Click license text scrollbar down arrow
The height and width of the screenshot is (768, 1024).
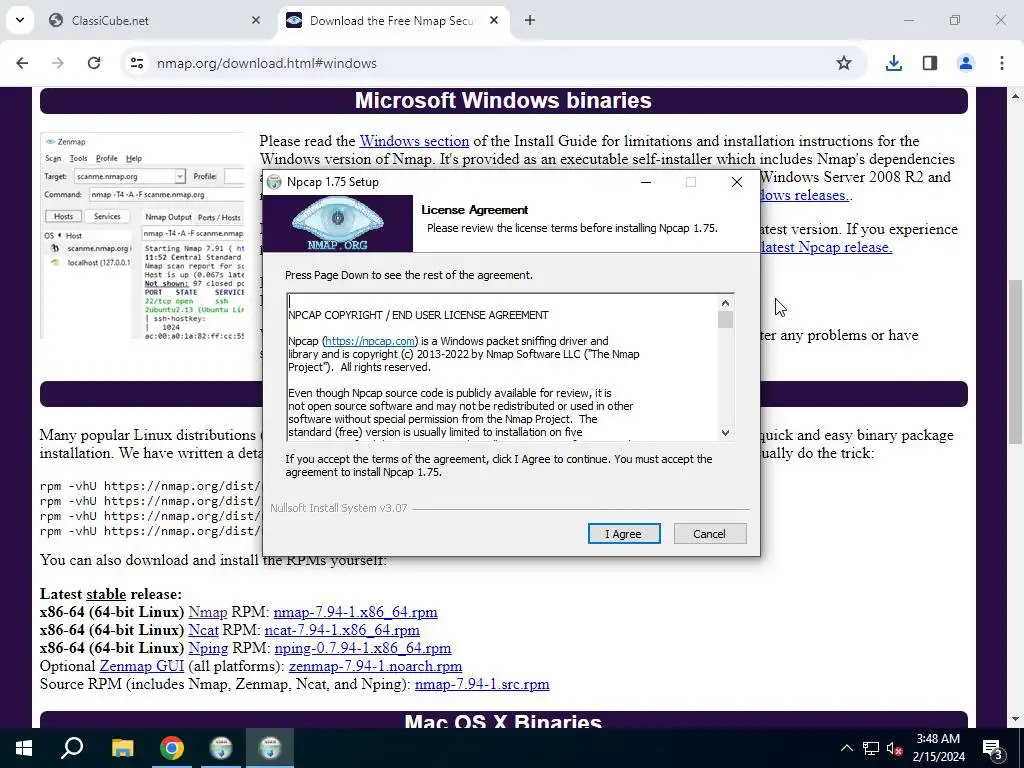pyautogui.click(x=726, y=432)
